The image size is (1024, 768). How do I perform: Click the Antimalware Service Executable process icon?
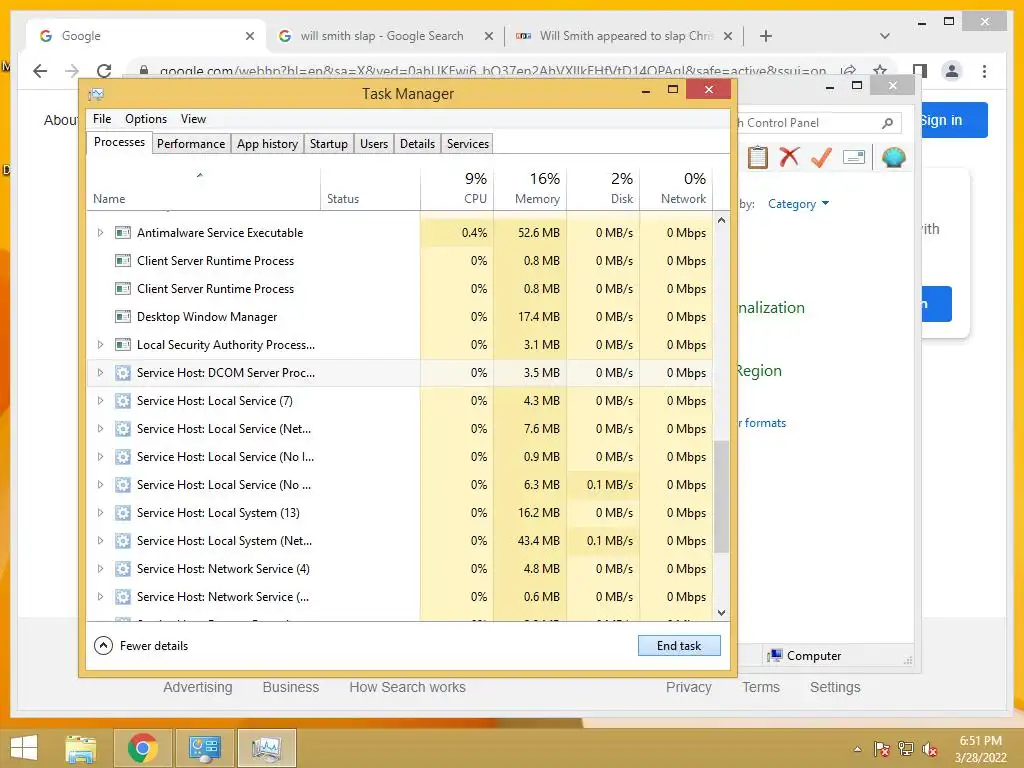[123, 232]
